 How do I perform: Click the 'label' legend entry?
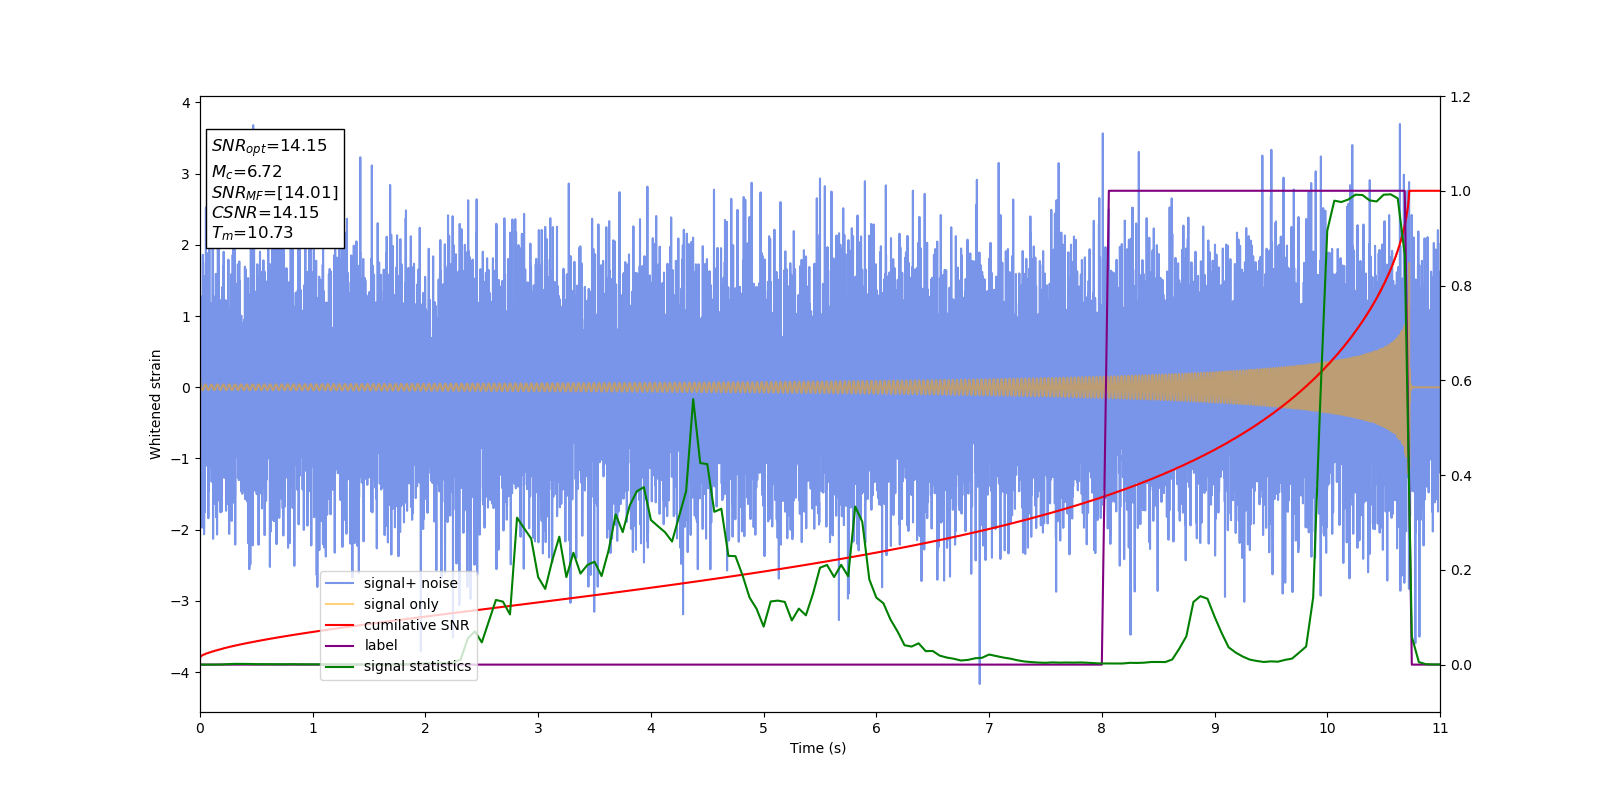tap(361, 646)
